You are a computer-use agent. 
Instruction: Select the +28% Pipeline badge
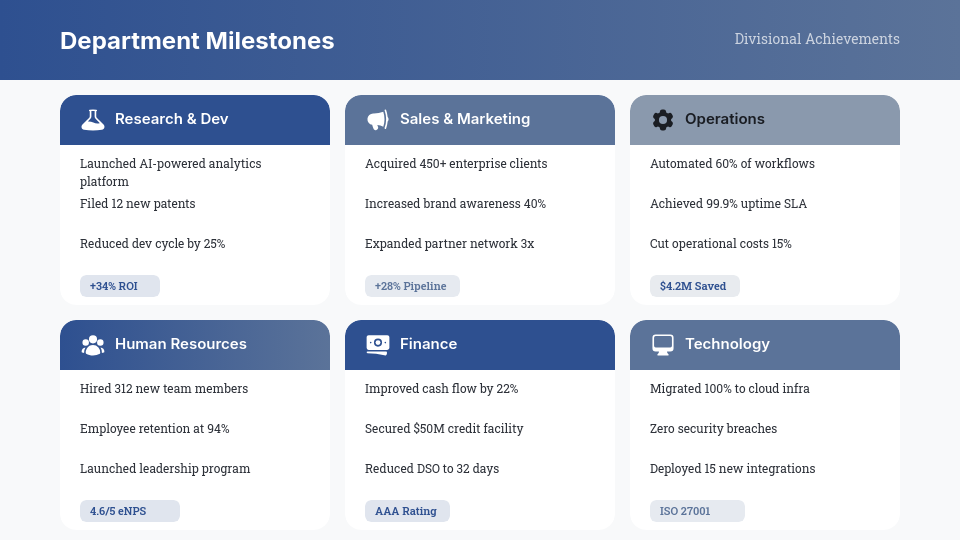click(411, 286)
